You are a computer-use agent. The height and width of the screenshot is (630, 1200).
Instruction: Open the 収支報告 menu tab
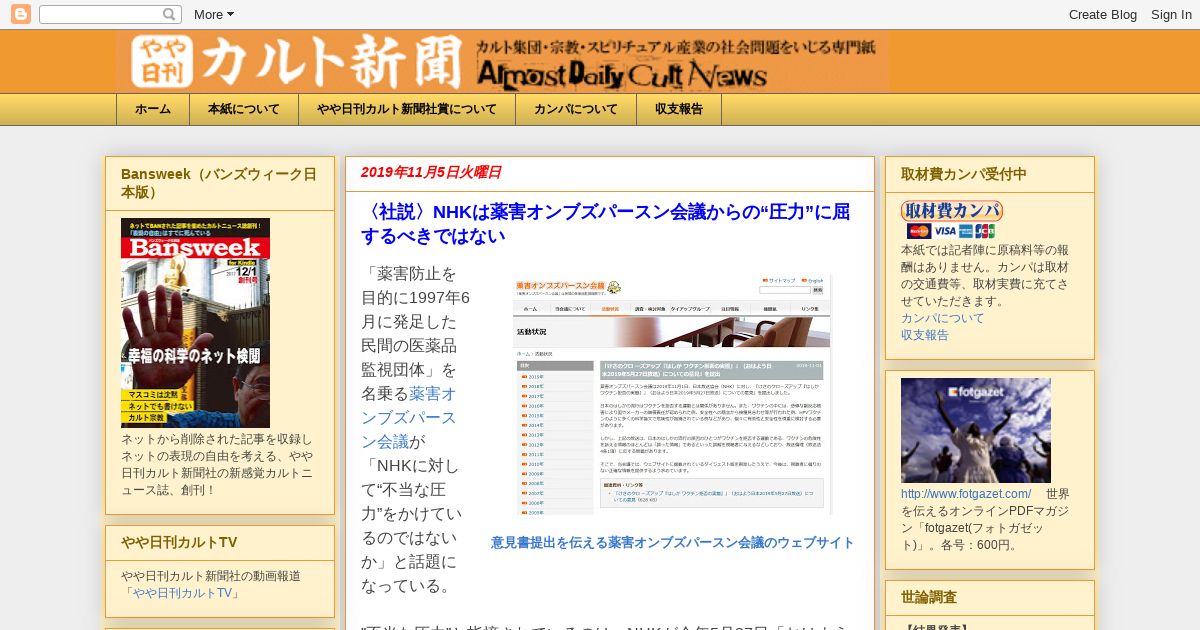coord(679,110)
